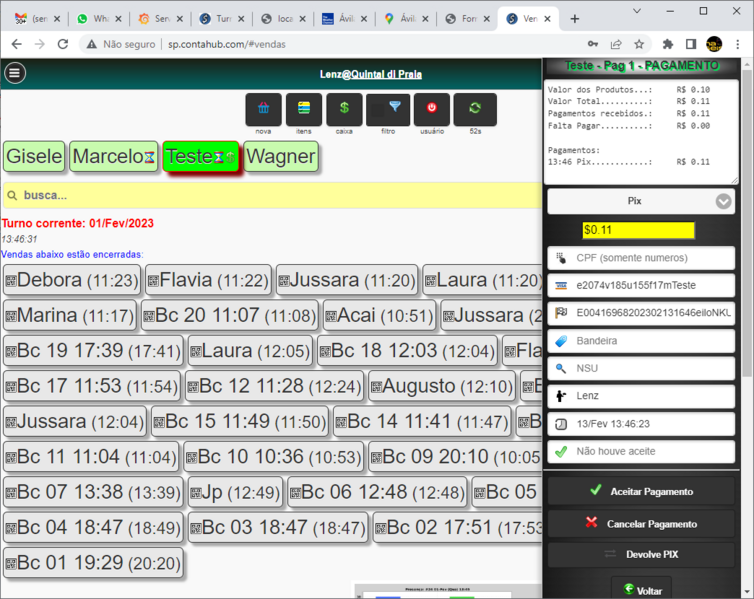Click the CPF input field
This screenshot has height=599, width=754.
(x=641, y=258)
